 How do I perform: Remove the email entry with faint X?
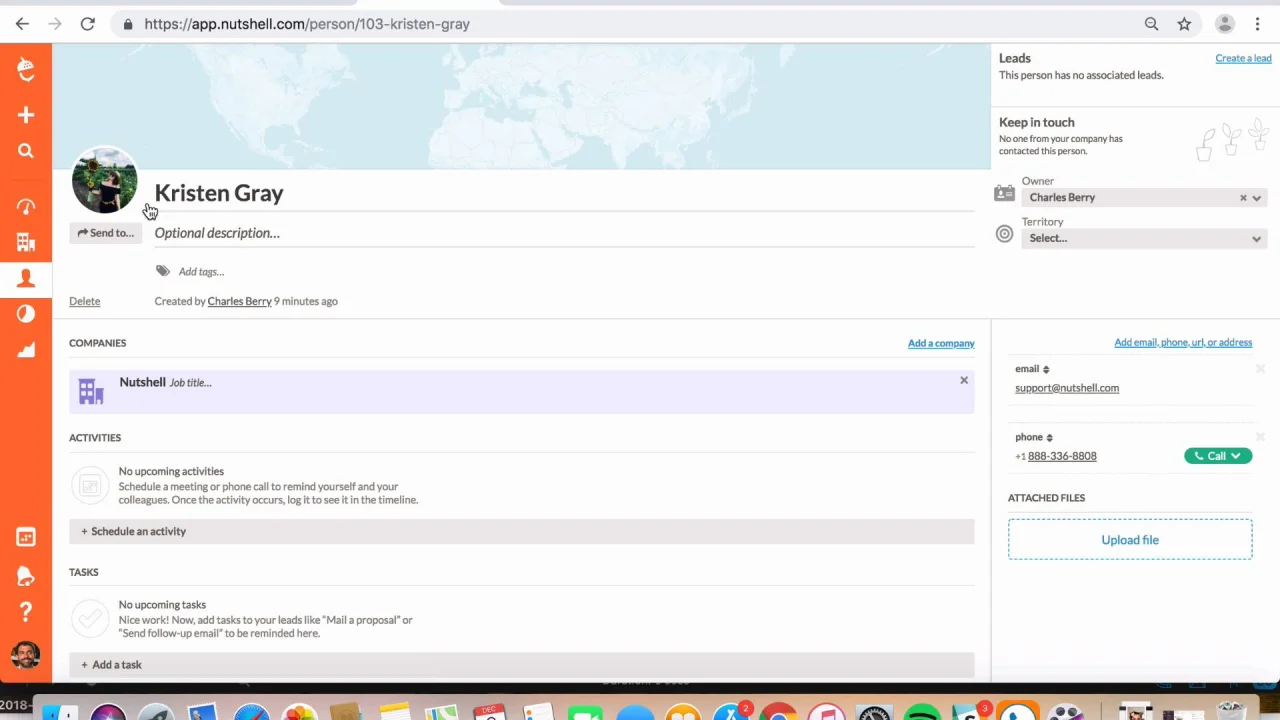coord(1260,369)
